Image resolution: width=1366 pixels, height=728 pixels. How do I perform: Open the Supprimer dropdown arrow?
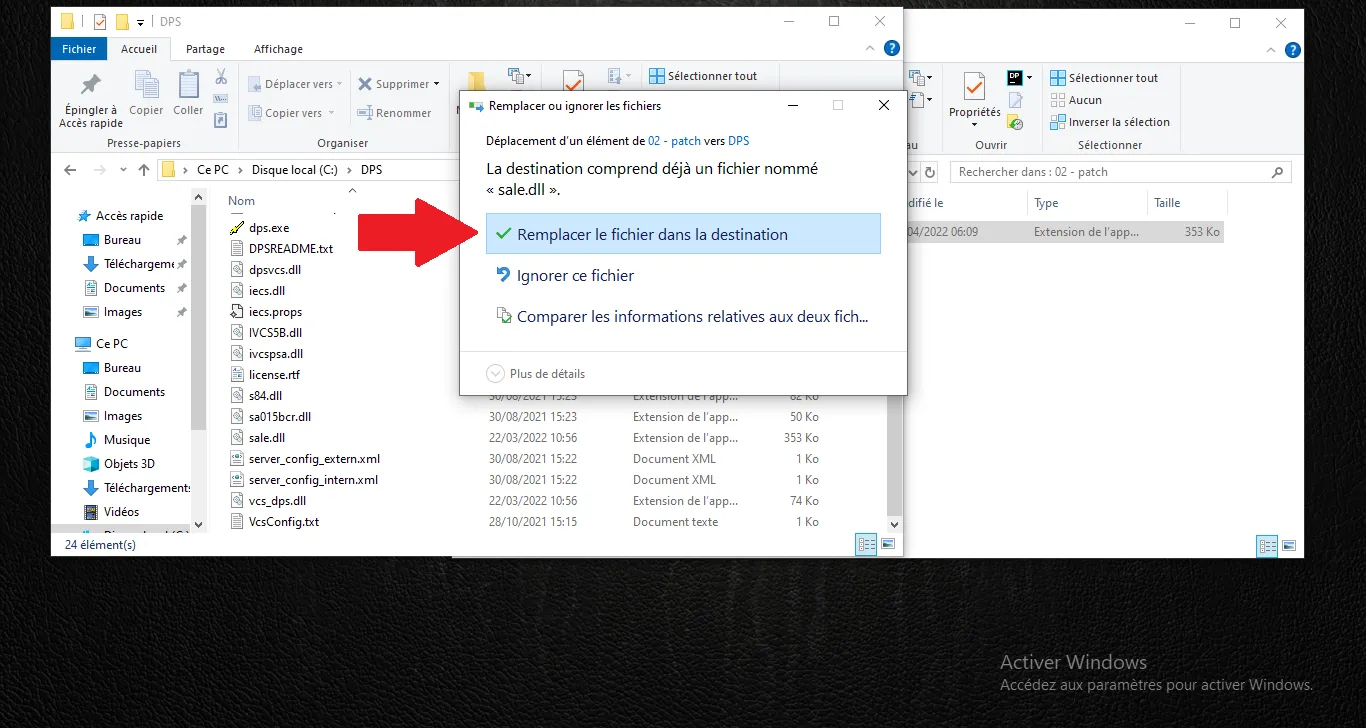click(437, 85)
